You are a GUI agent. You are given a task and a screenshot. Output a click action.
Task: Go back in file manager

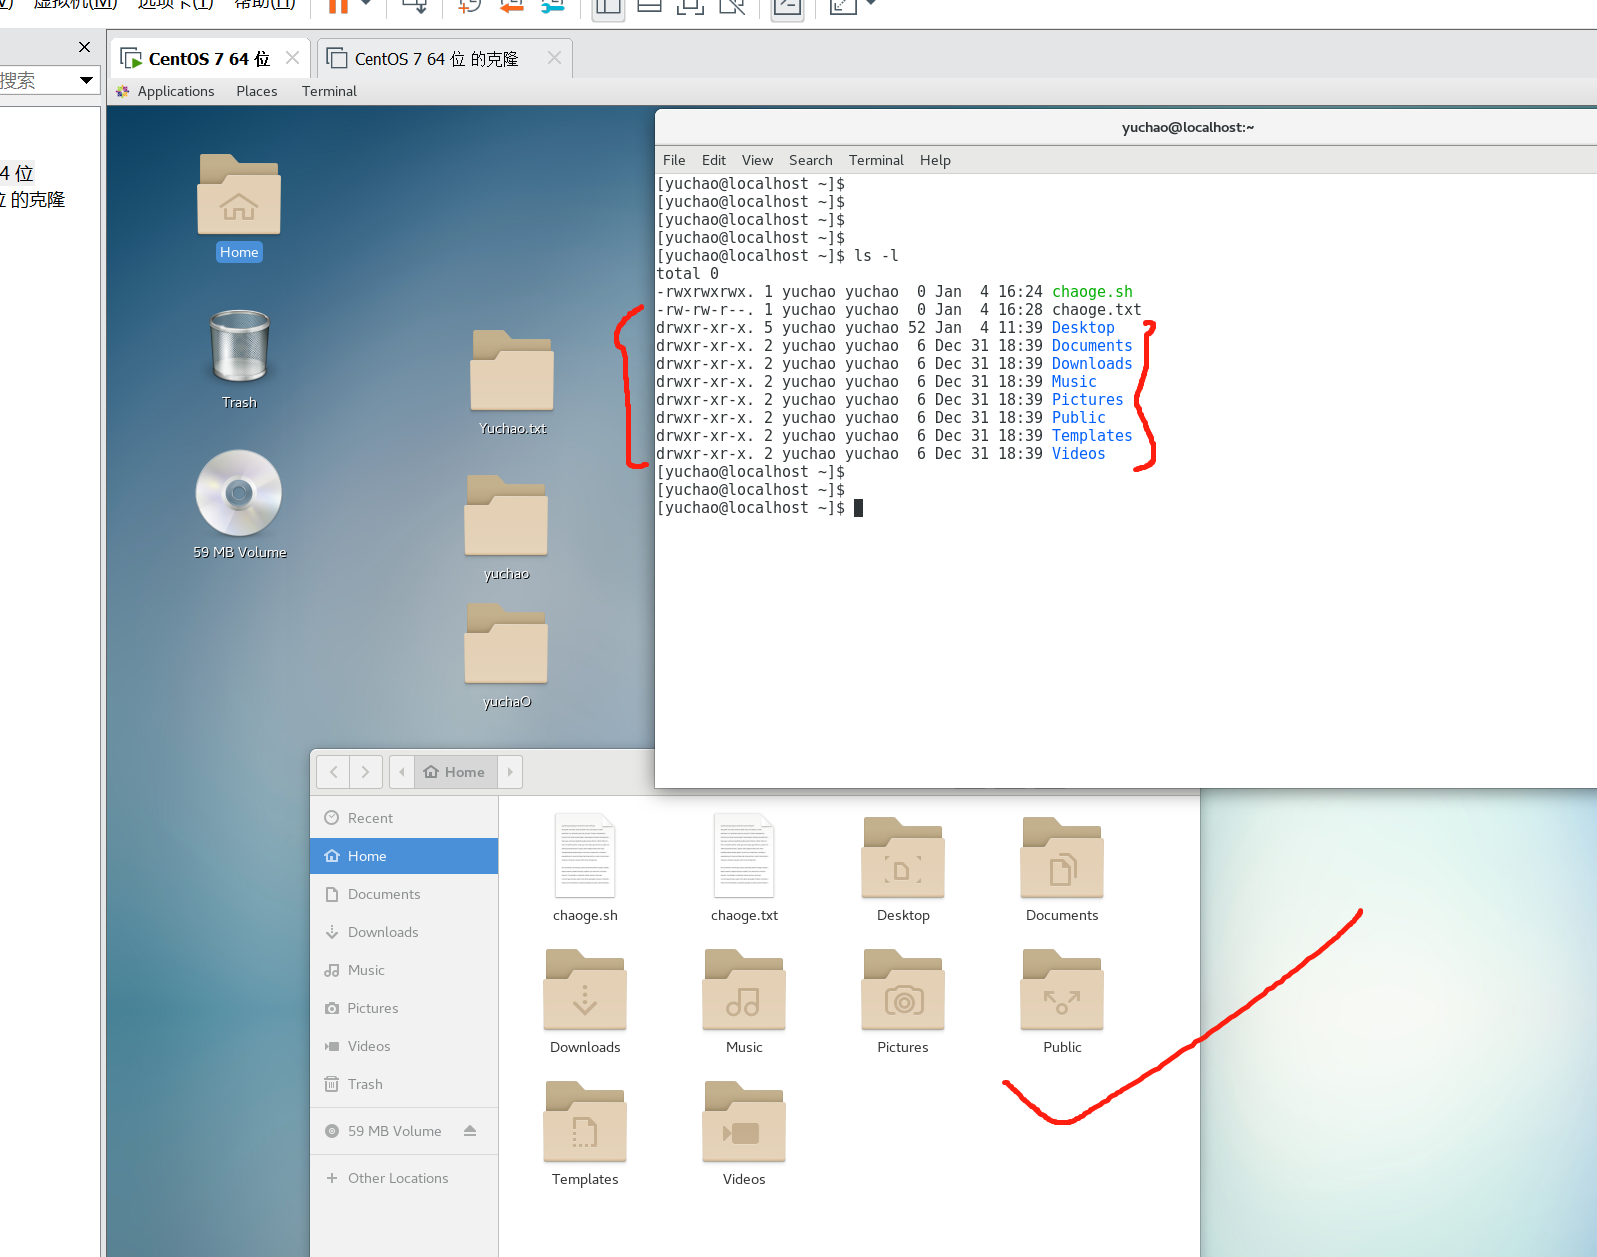(x=334, y=772)
